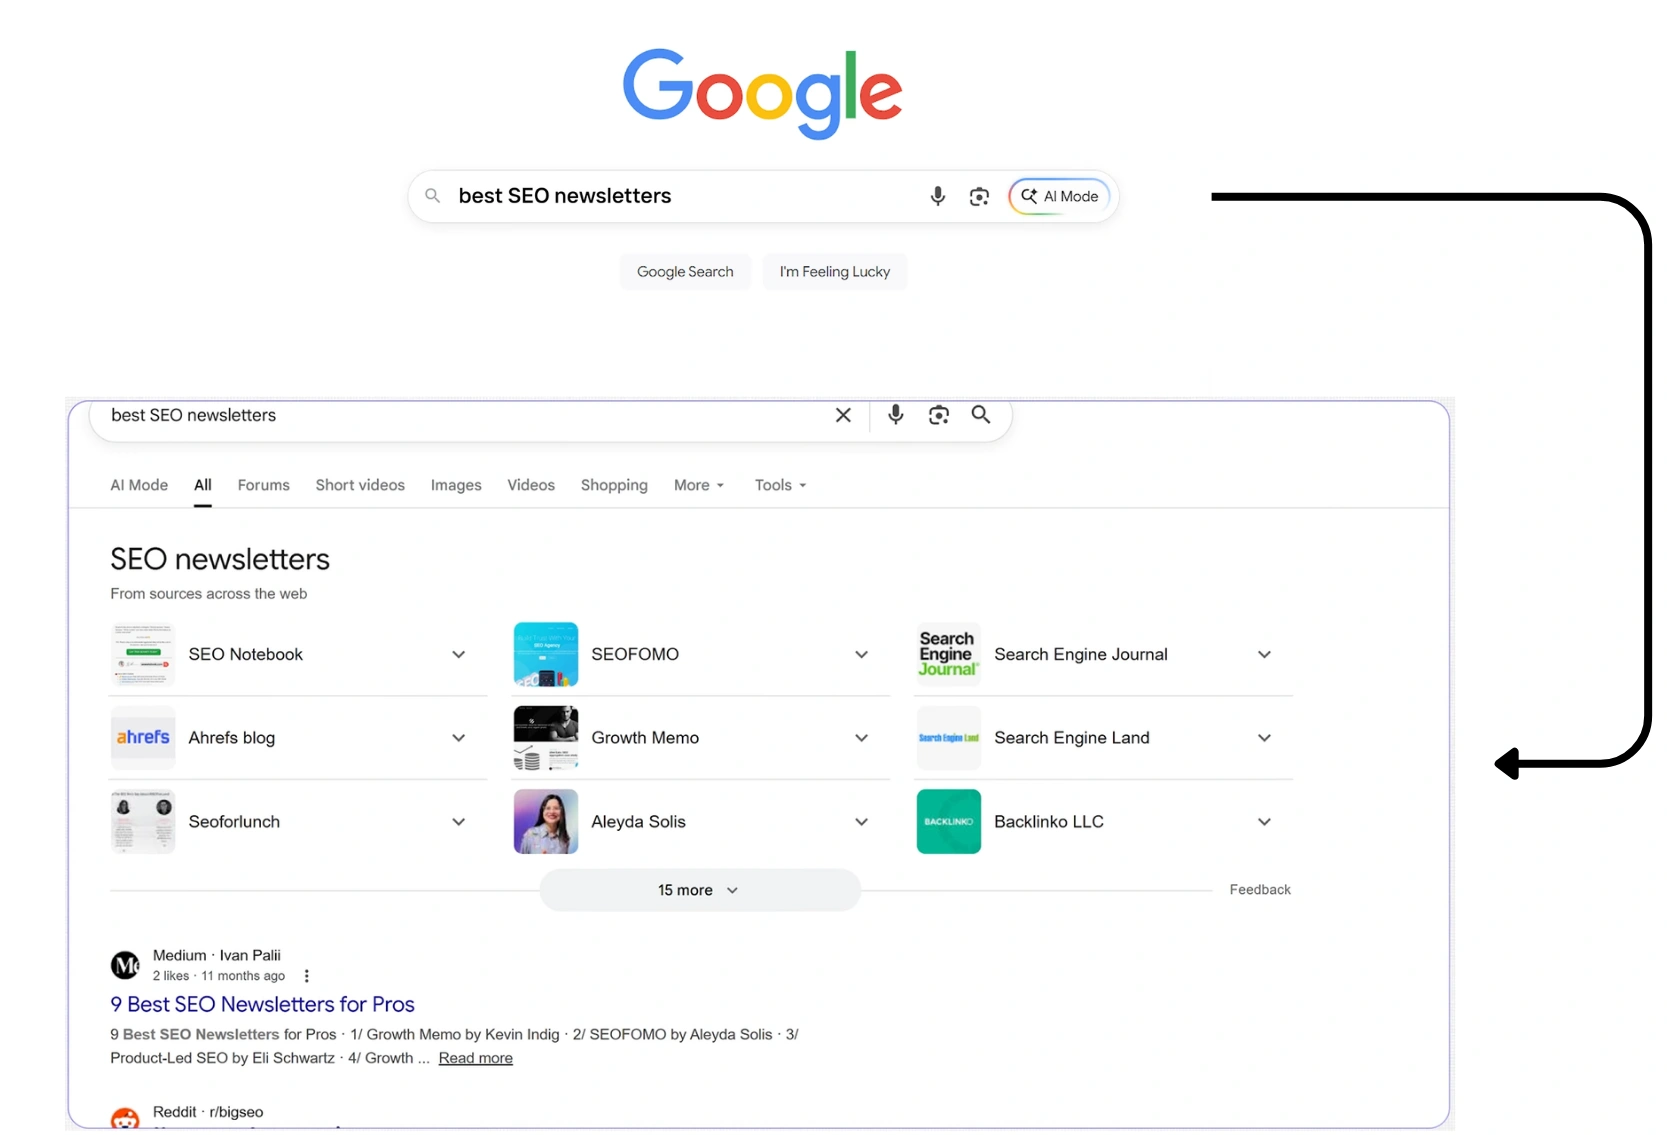Expand the Search Engine Land chevron
Viewport: 1667px width, 1135px height.
click(1265, 738)
